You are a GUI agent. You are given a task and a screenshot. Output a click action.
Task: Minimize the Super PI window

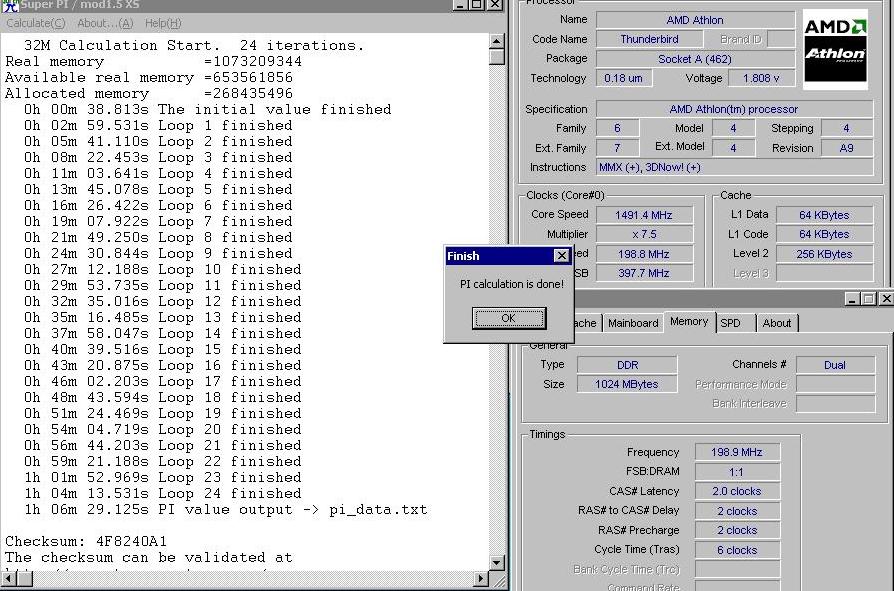pyautogui.click(x=461, y=5)
